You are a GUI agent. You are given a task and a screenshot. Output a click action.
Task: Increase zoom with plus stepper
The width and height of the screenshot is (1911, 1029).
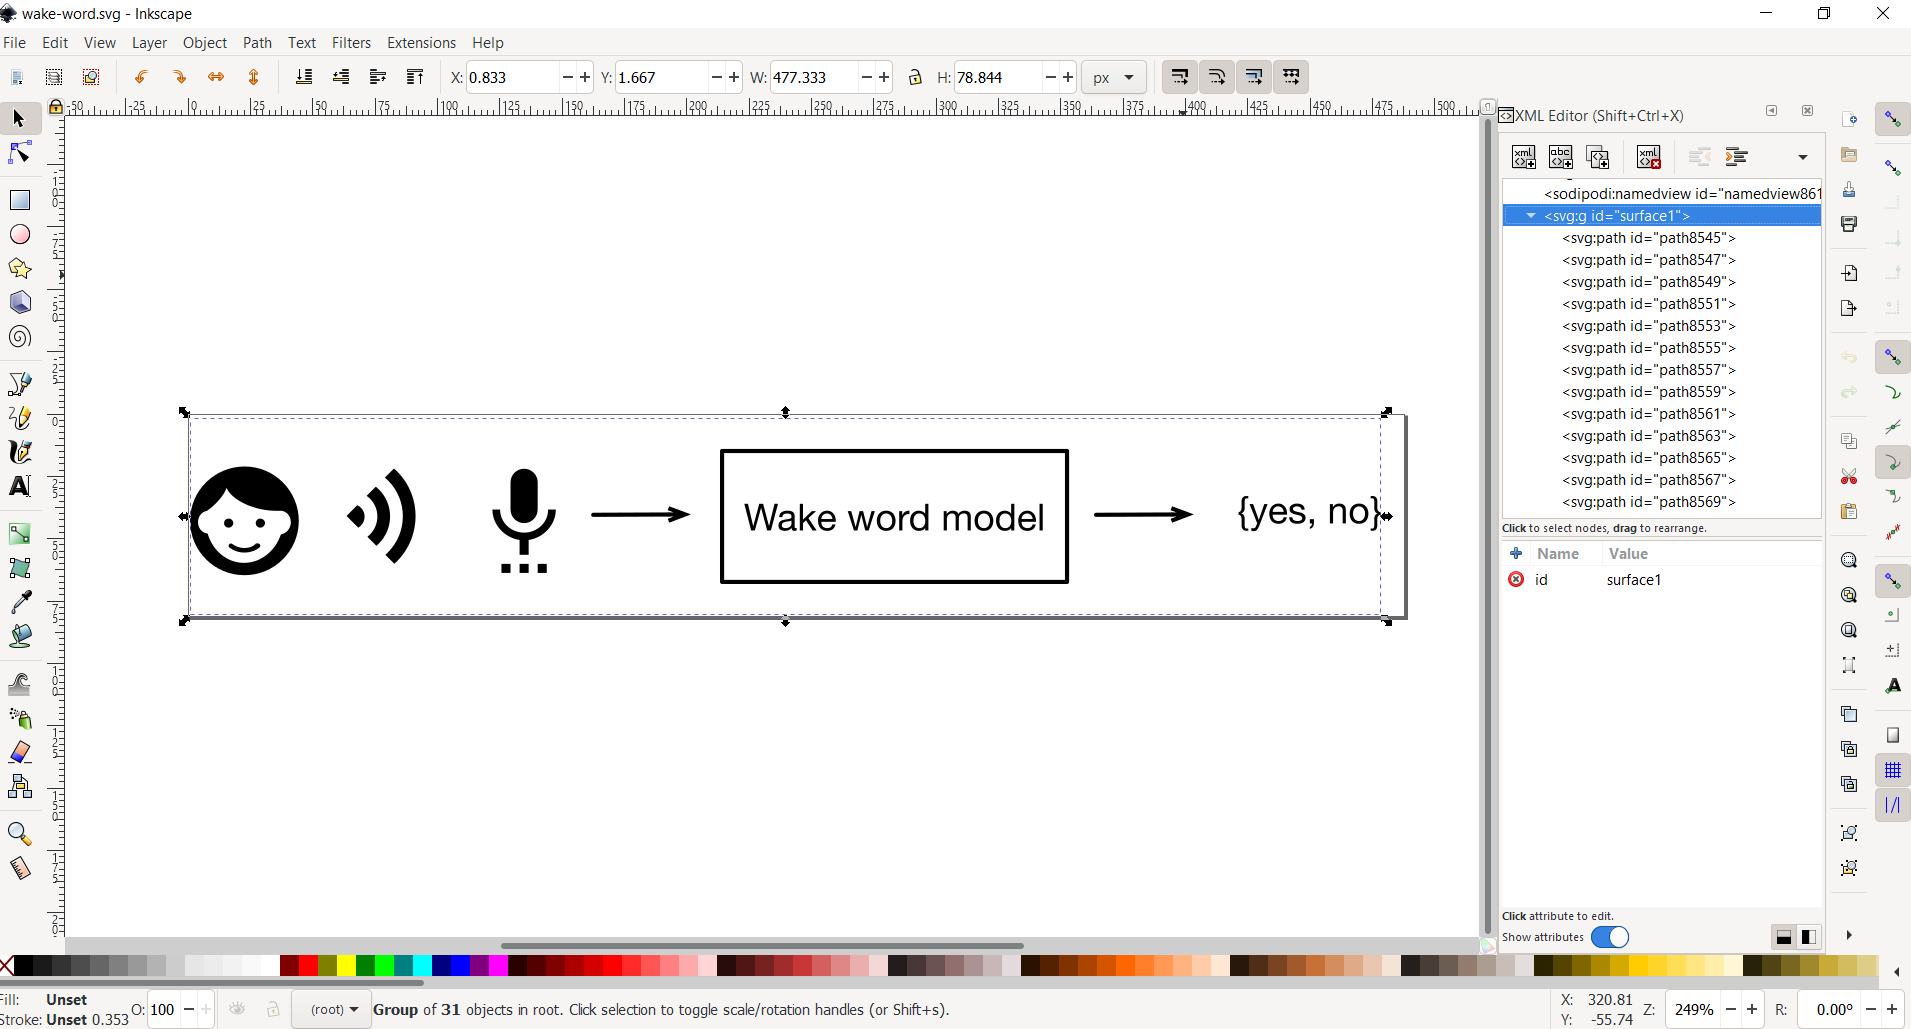(x=1752, y=1010)
